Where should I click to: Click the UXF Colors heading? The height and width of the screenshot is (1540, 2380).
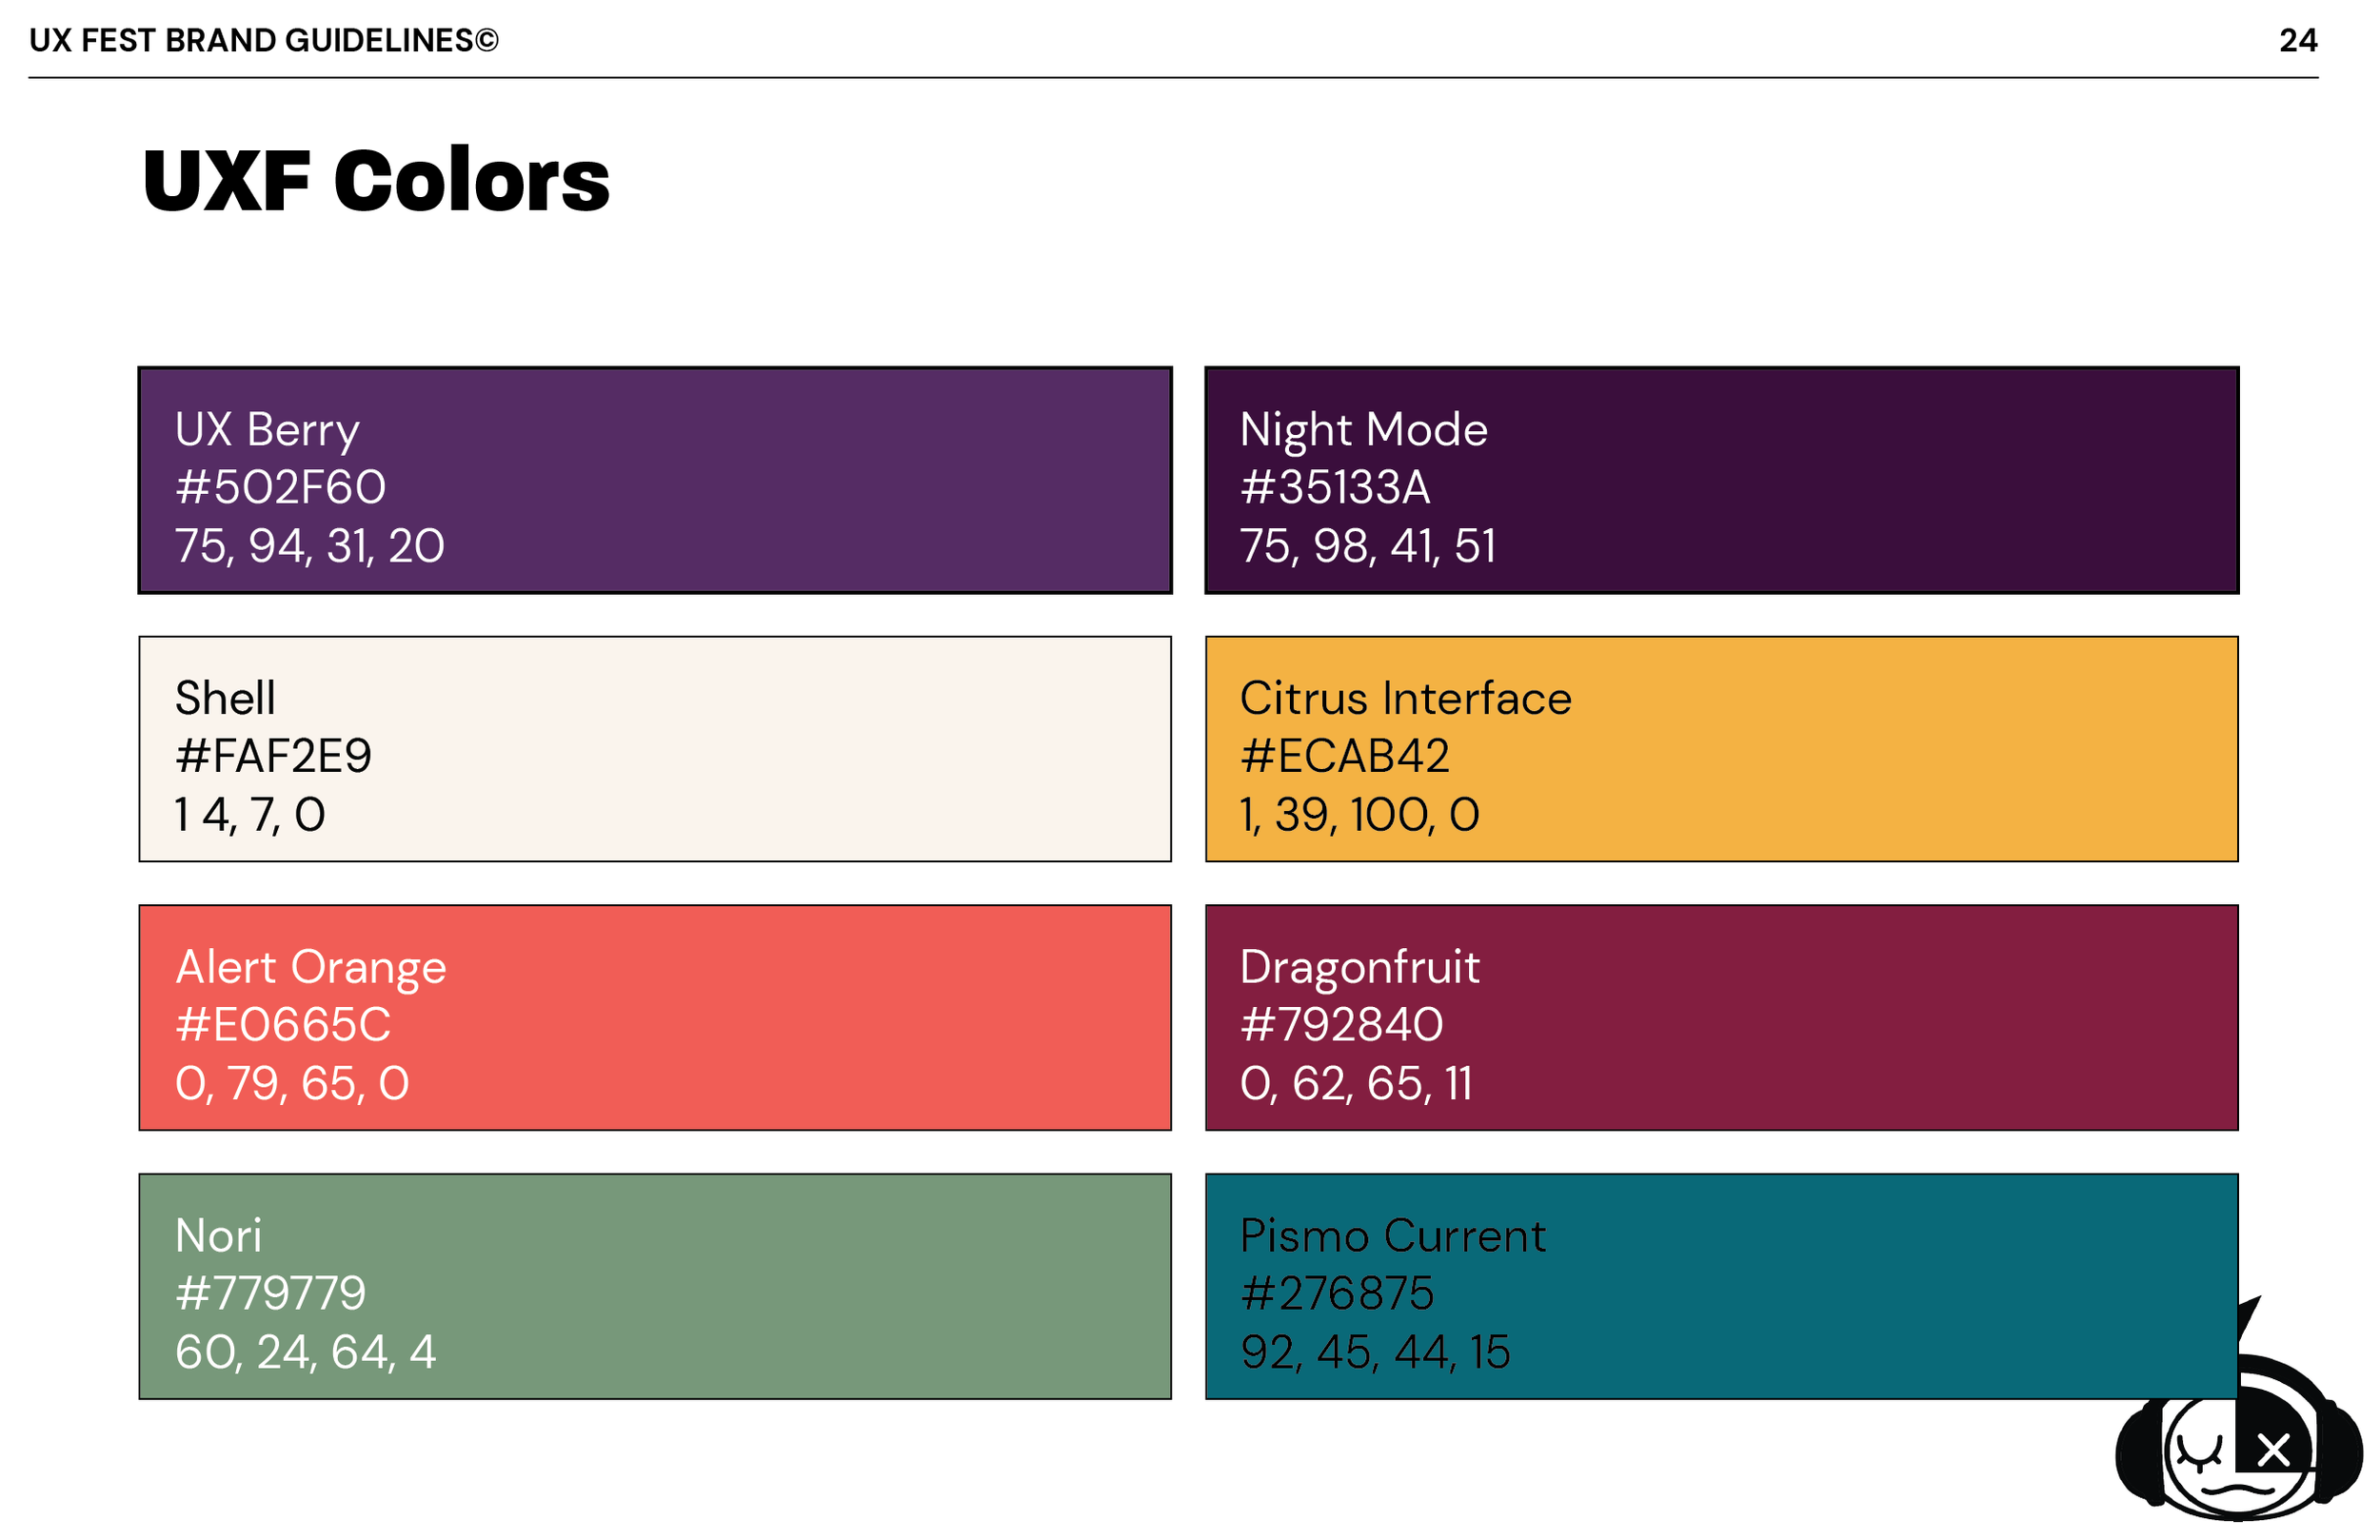[x=376, y=181]
